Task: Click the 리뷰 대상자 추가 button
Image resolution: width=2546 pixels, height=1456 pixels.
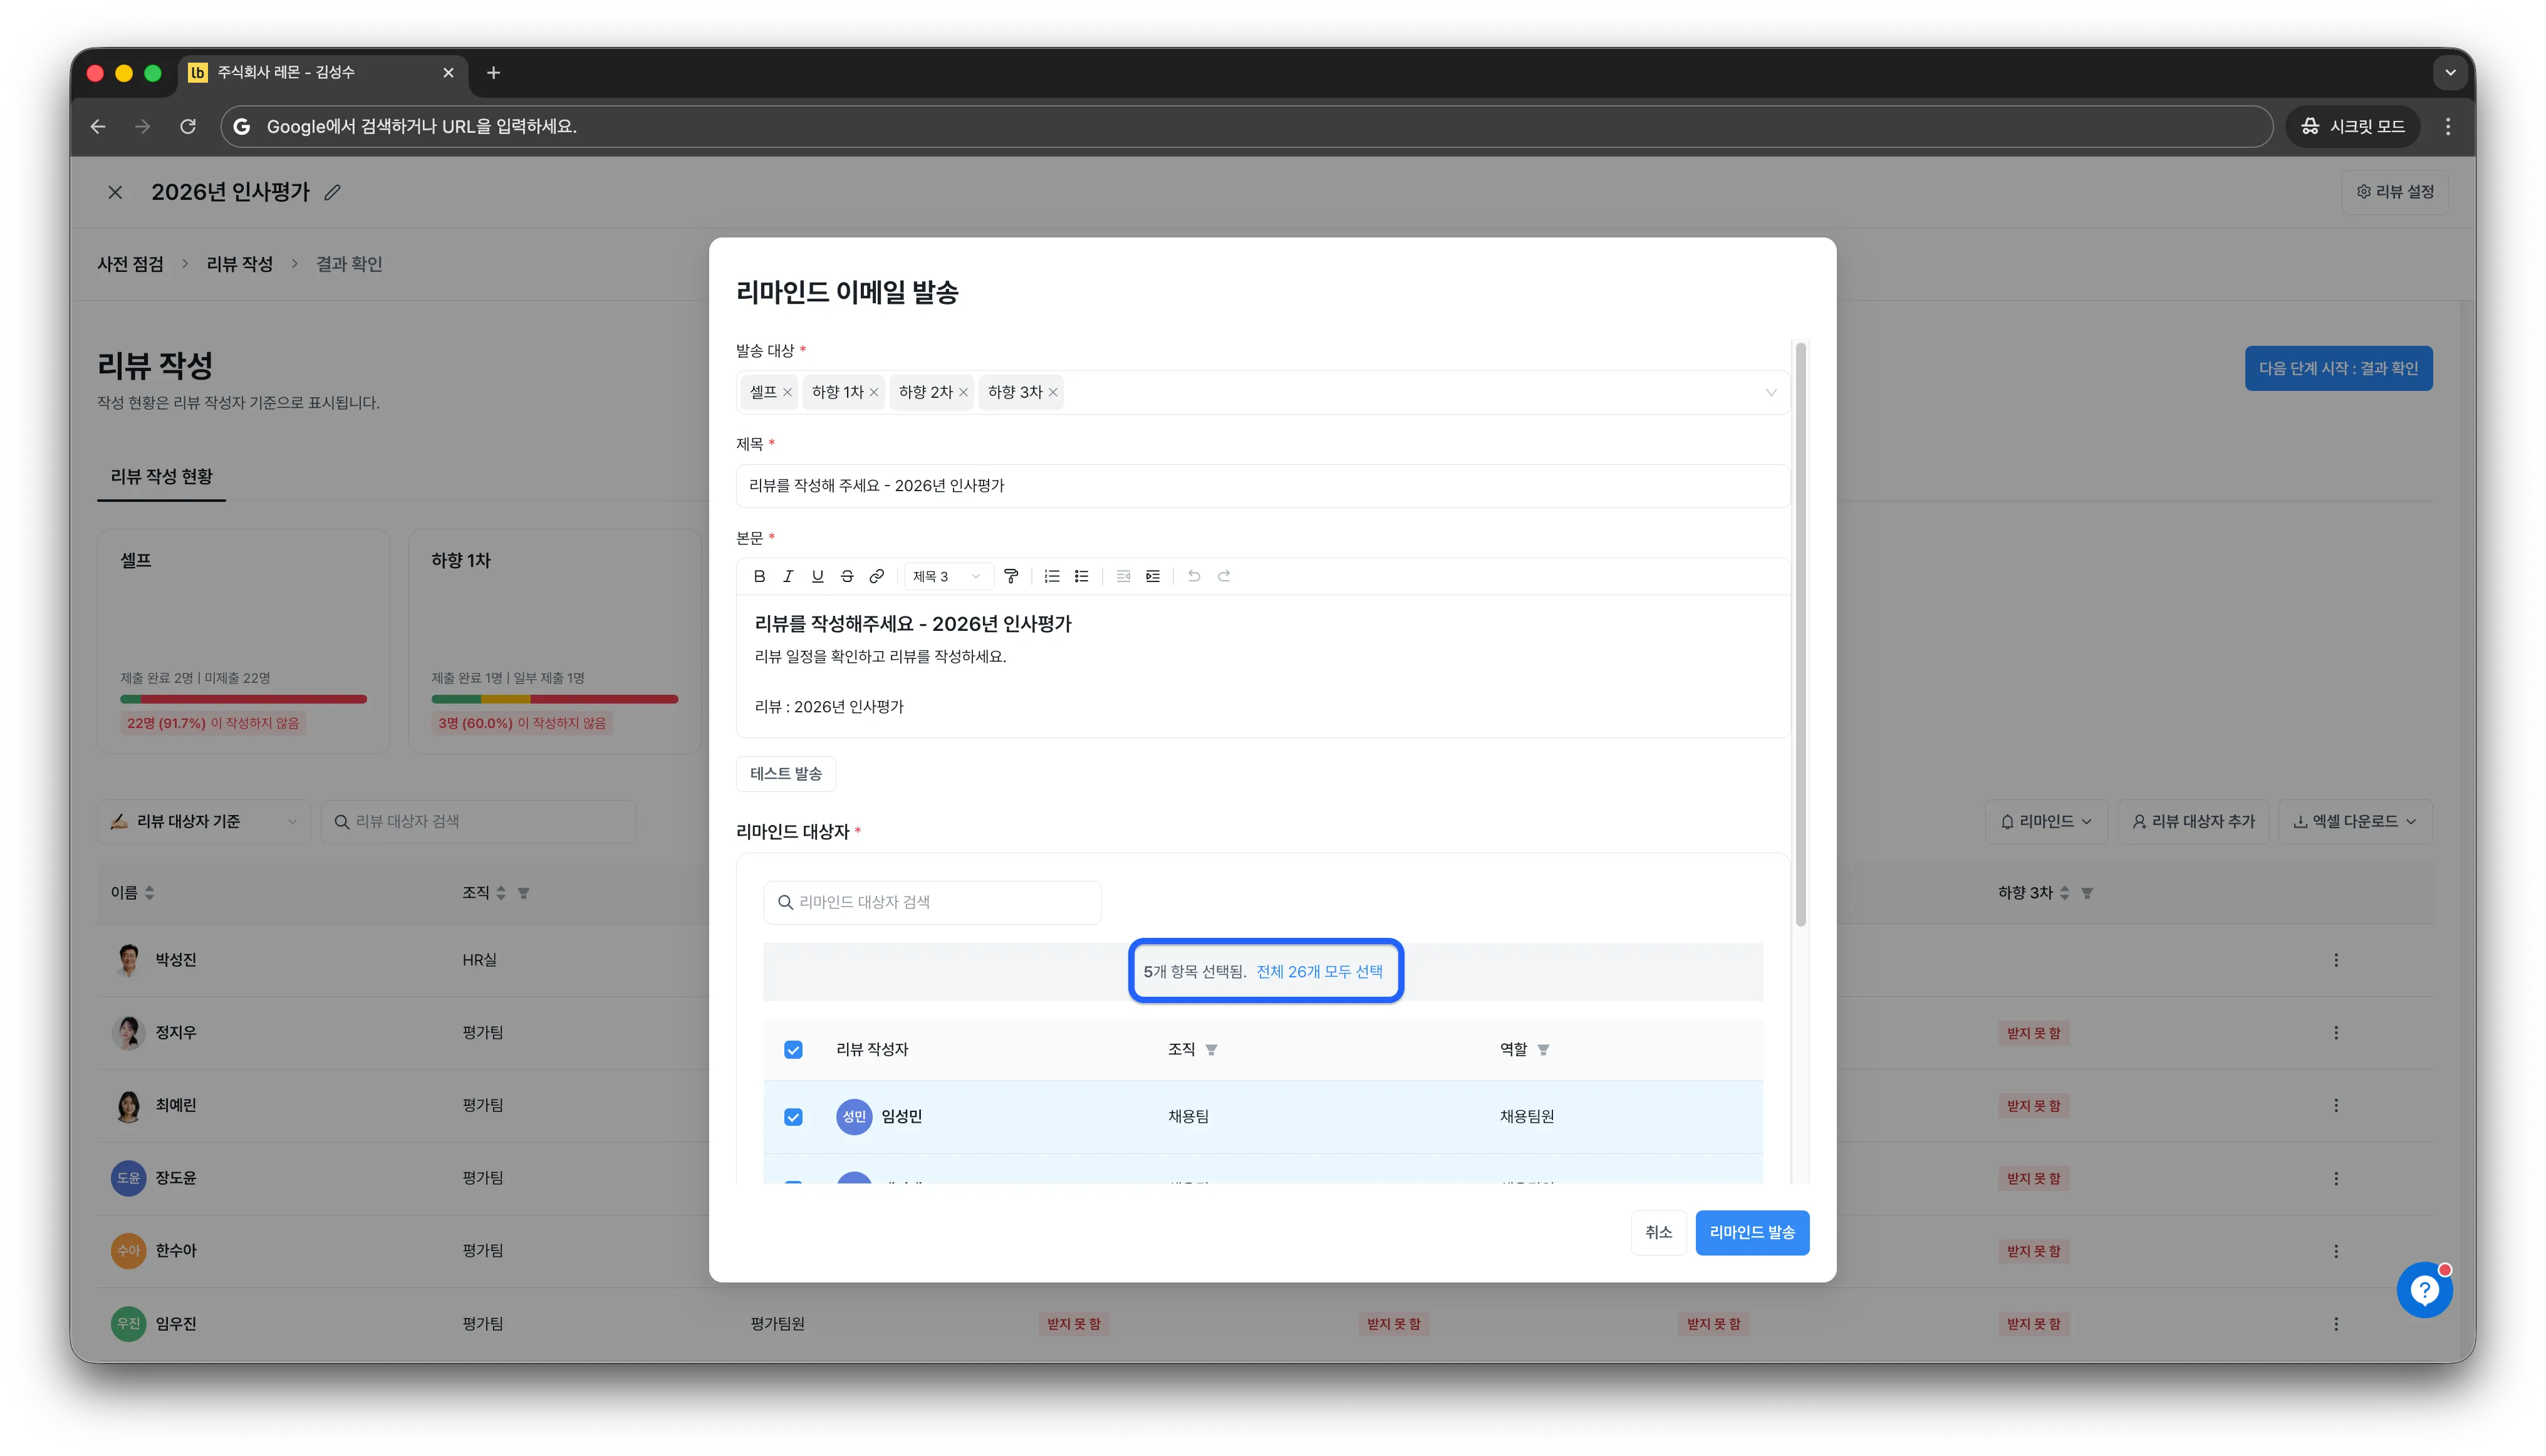Action: click(x=2193, y=821)
